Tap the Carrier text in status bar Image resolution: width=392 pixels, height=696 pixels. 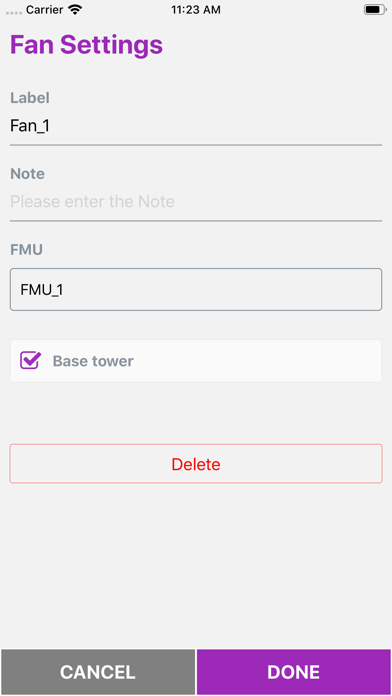44,10
